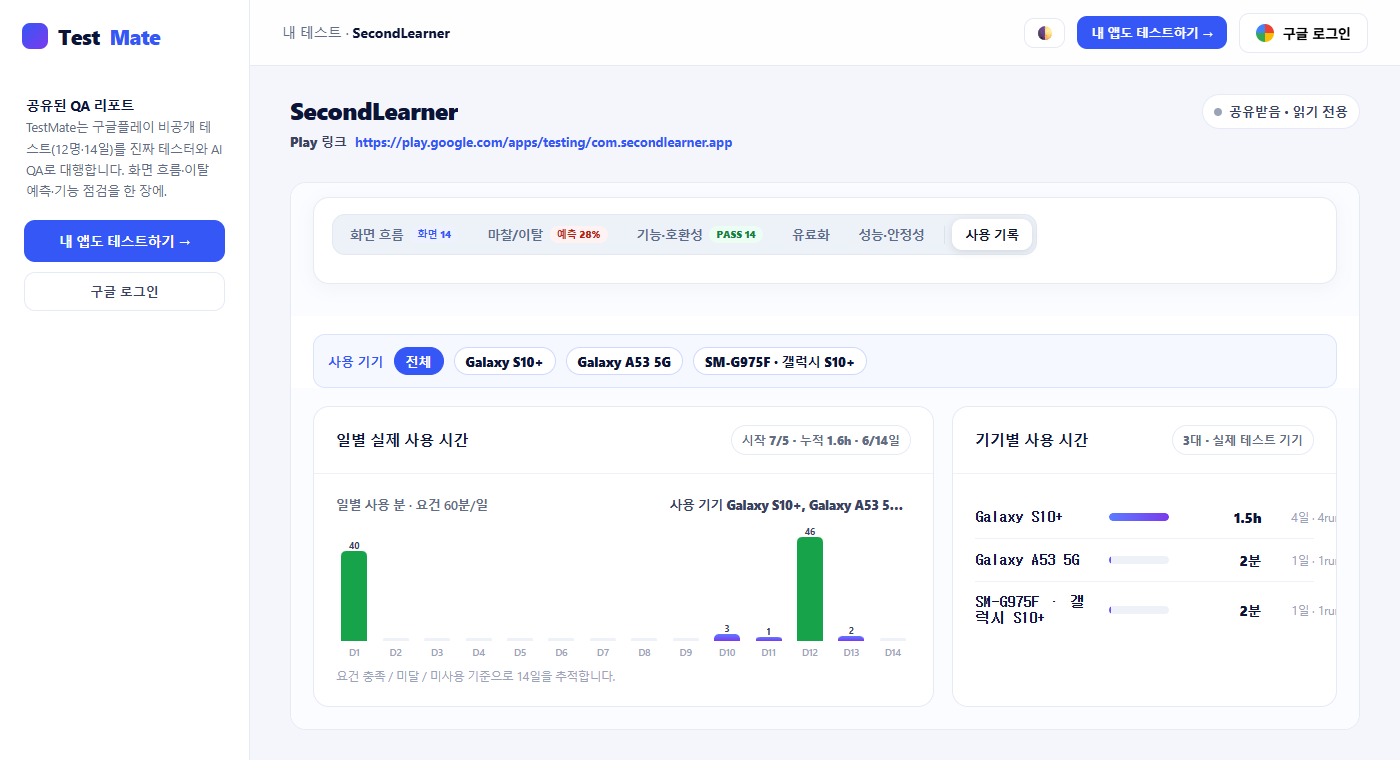Image resolution: width=1400 pixels, height=760 pixels.
Task: Open the Play testing link URL
Action: coord(543,143)
